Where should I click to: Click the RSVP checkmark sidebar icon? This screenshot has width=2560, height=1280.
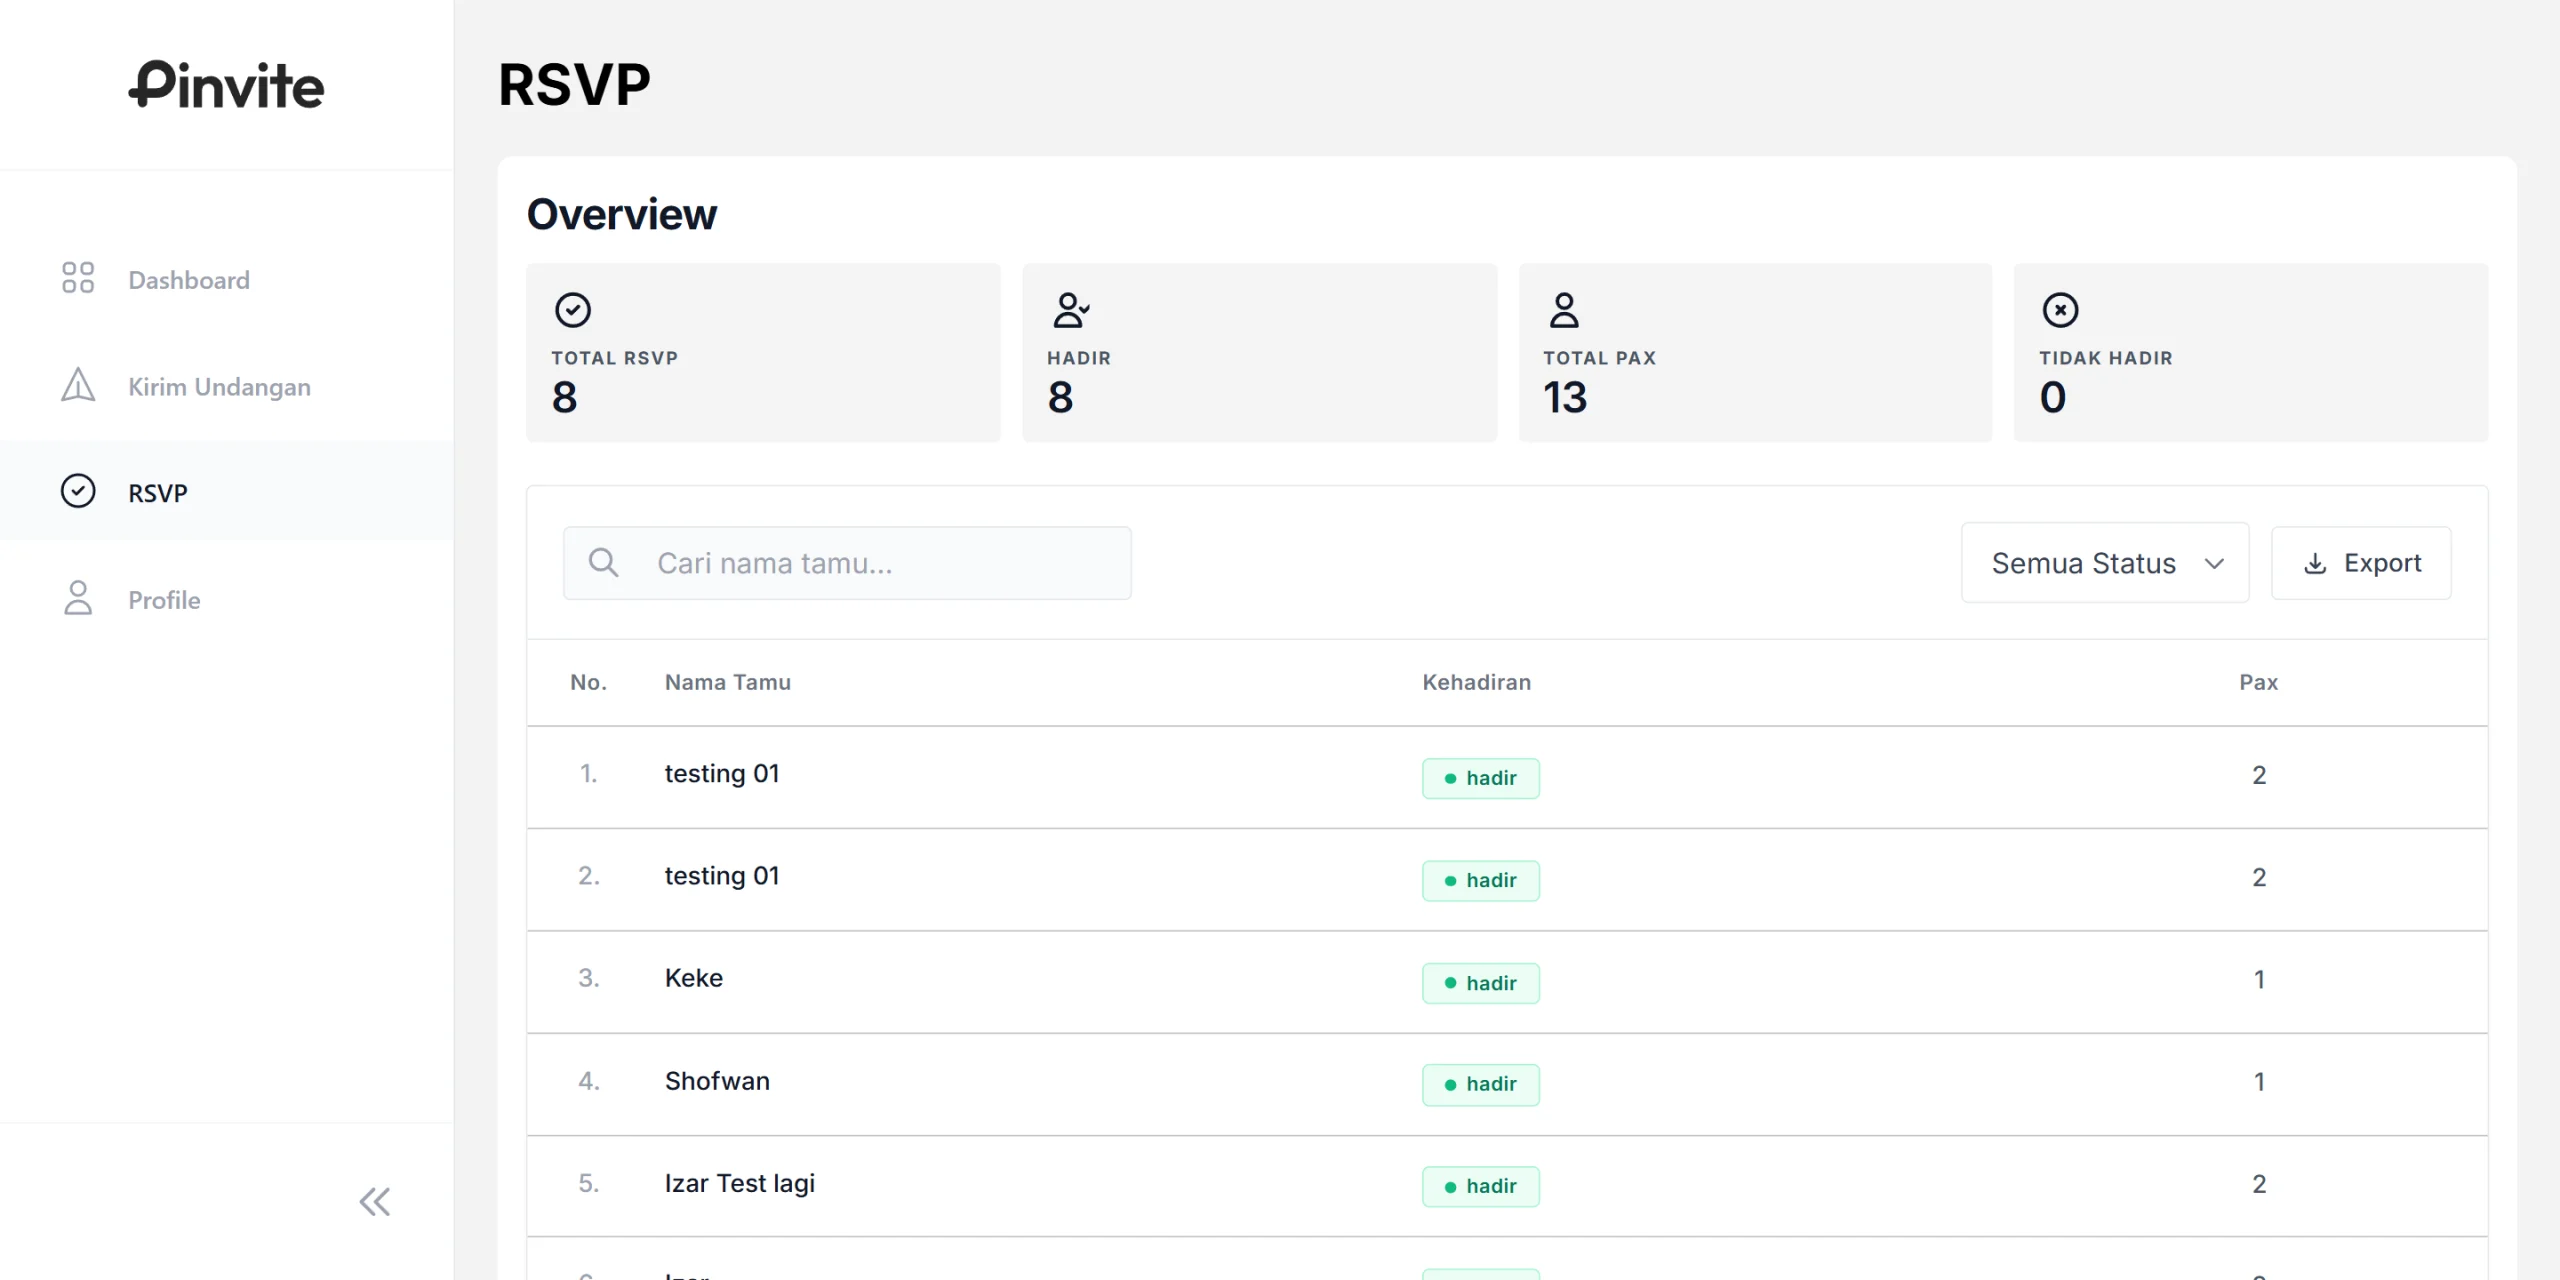pos(78,491)
